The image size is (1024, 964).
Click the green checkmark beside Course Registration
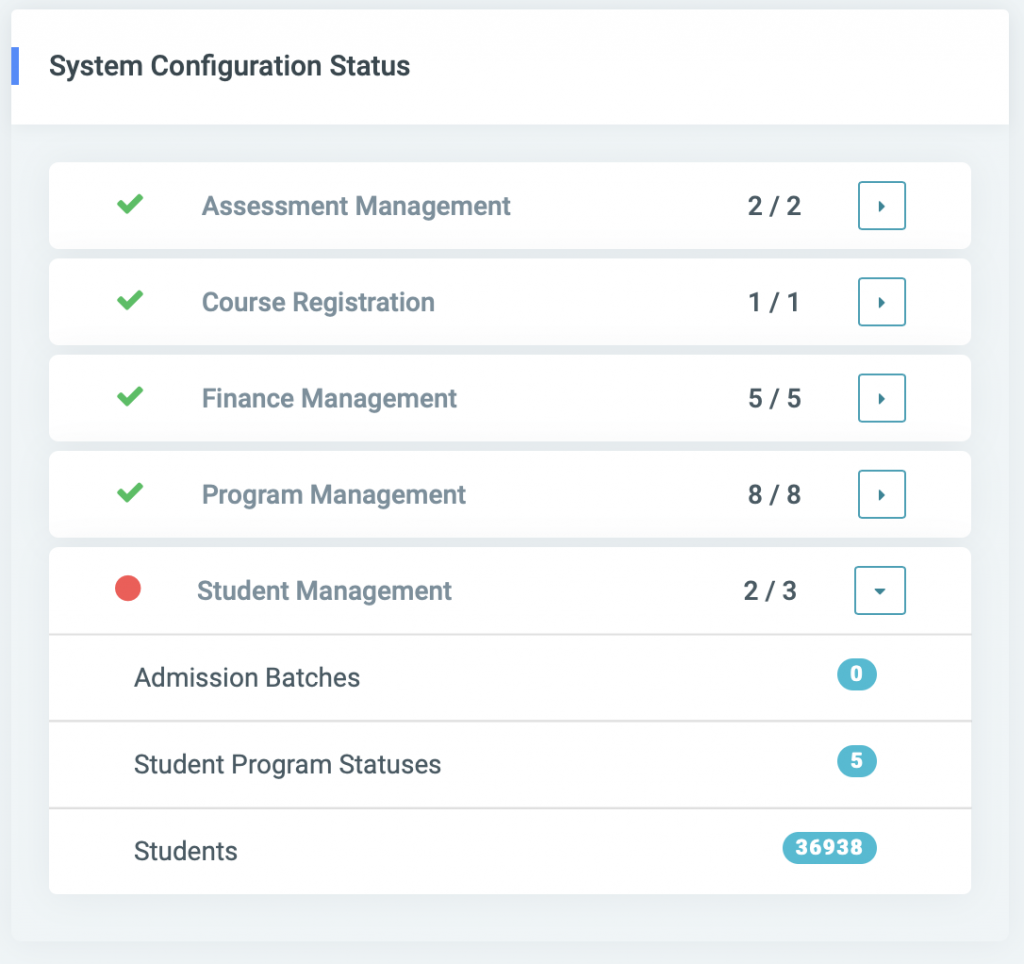129,301
